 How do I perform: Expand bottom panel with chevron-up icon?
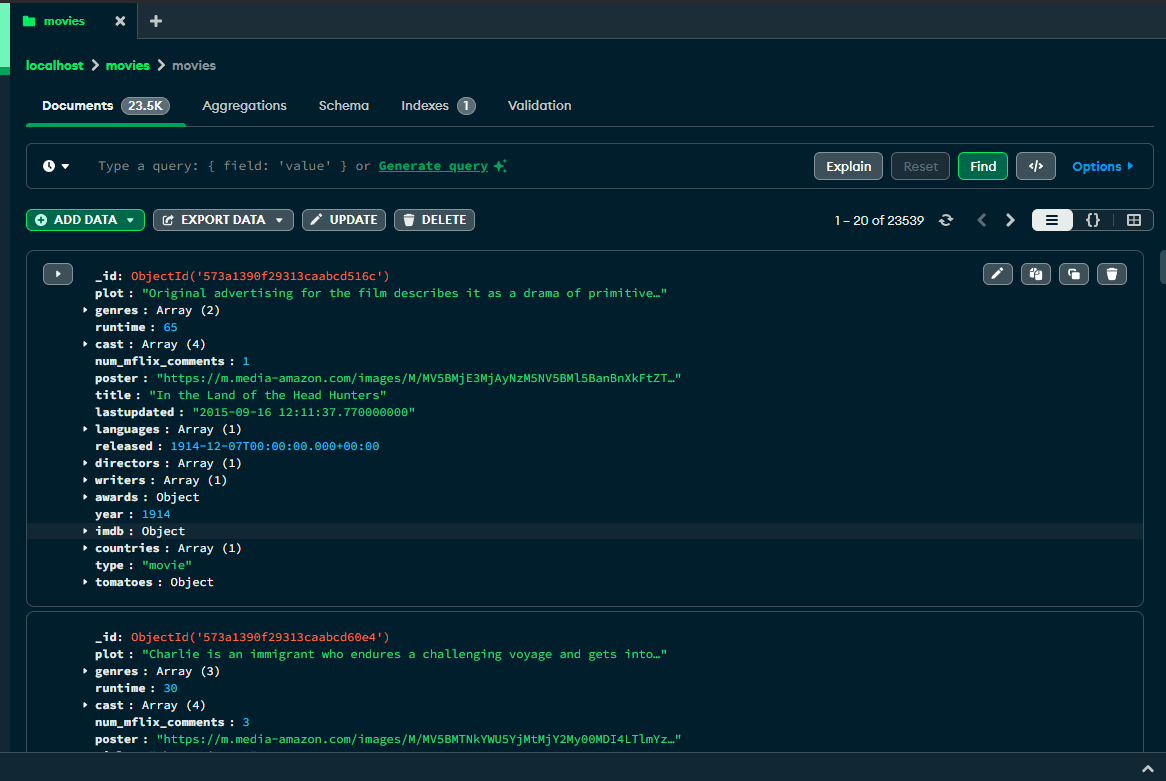point(1147,769)
